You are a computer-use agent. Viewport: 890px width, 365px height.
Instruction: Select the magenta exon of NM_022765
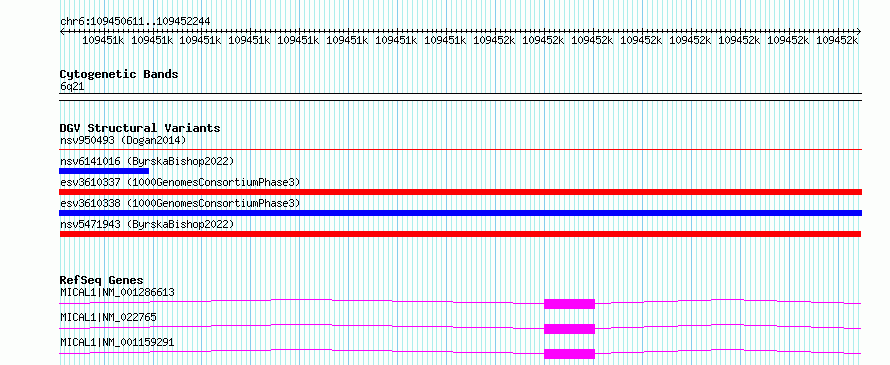point(569,329)
